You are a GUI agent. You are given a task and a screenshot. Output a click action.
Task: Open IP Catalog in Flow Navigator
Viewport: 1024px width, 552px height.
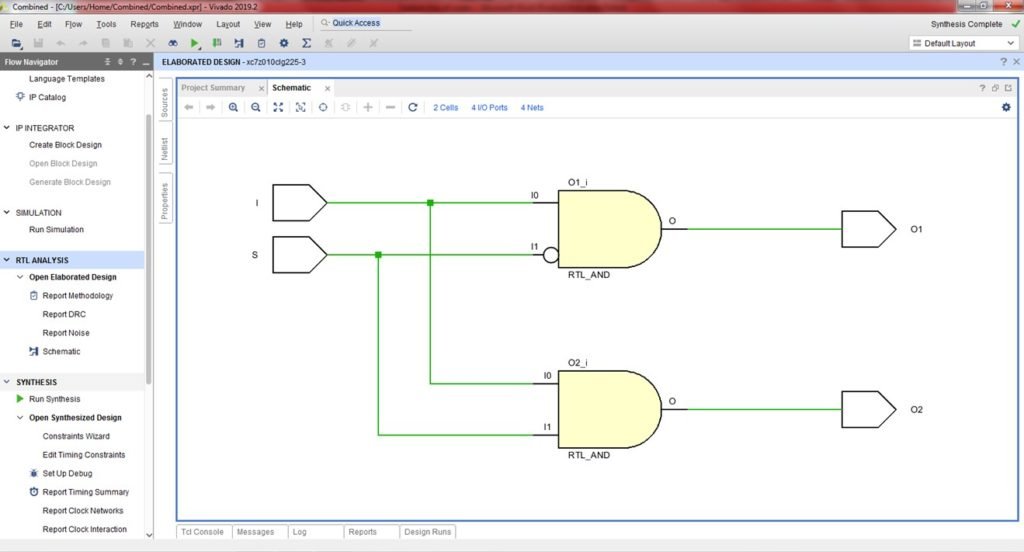coord(47,97)
